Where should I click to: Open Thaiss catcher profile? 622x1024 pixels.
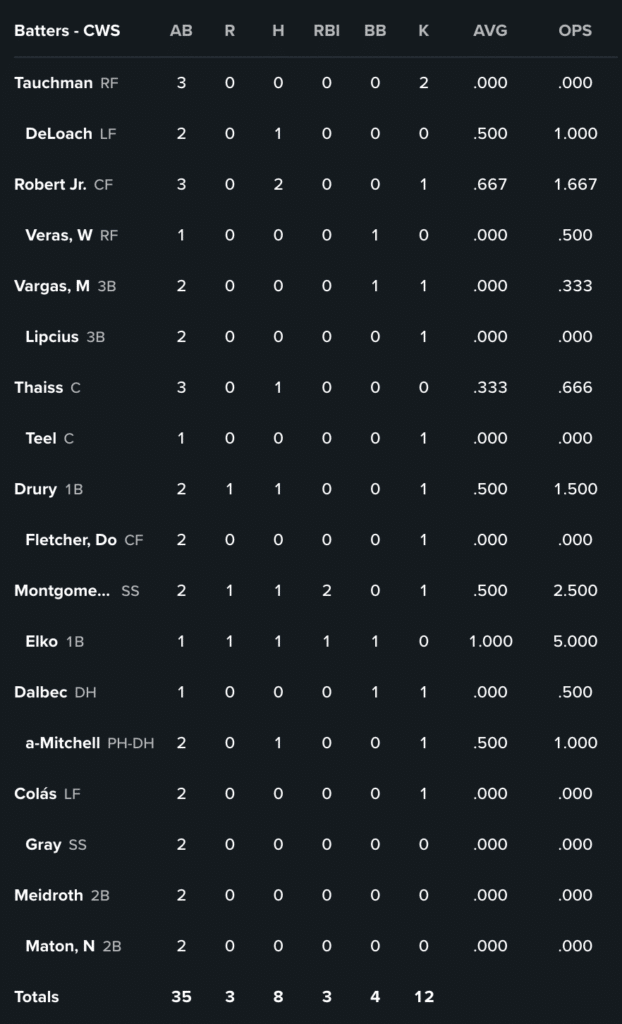coord(38,388)
